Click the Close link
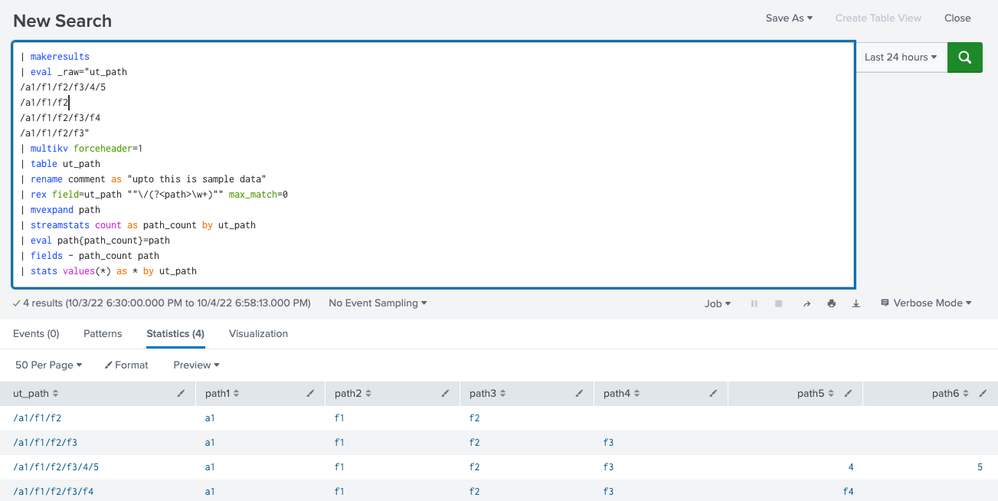This screenshot has height=501, width=998. [957, 18]
